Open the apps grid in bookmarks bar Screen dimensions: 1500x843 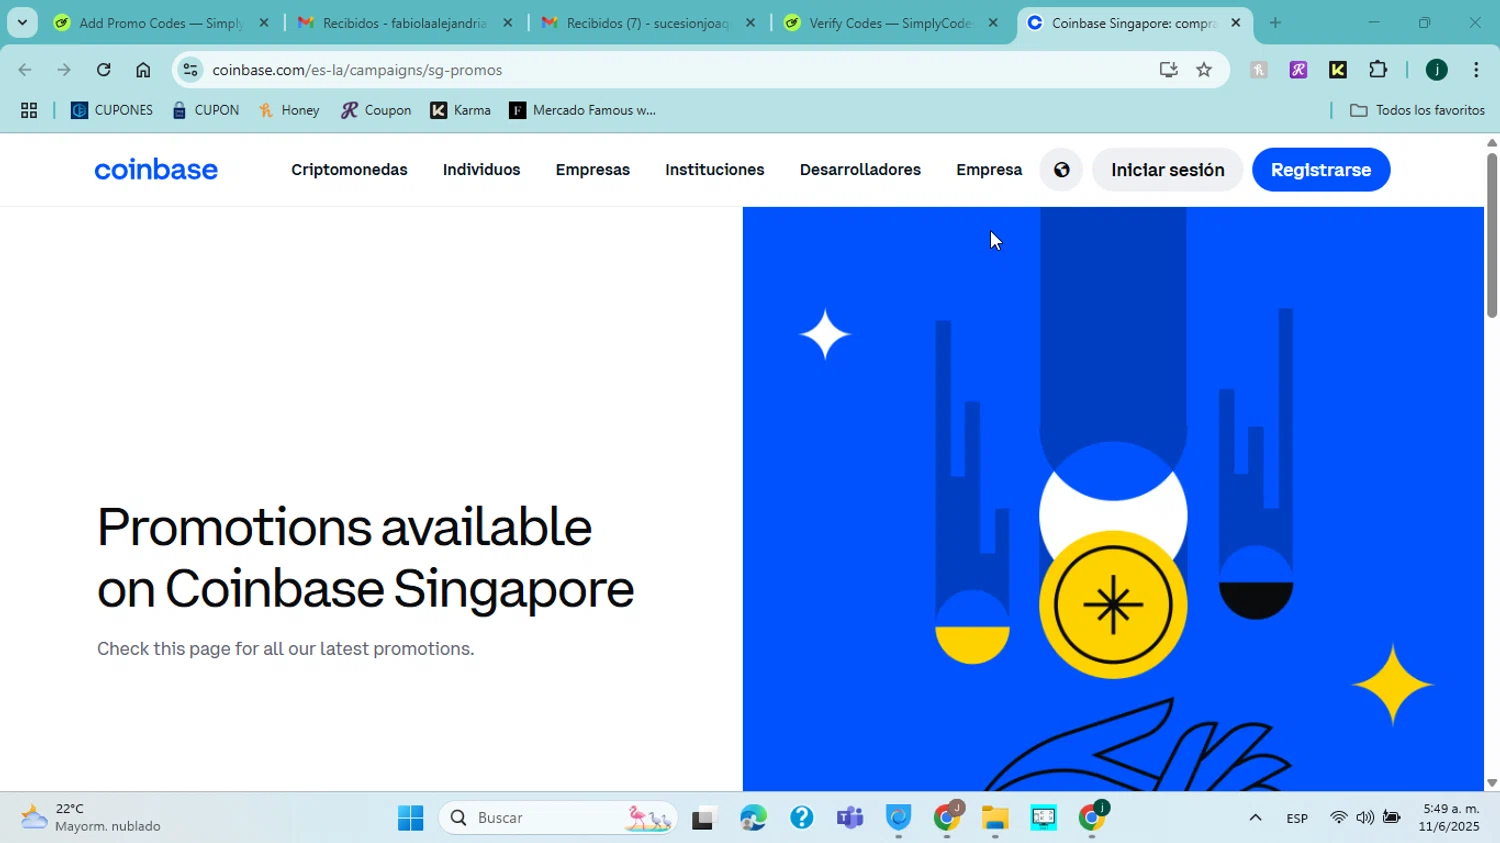tap(29, 111)
